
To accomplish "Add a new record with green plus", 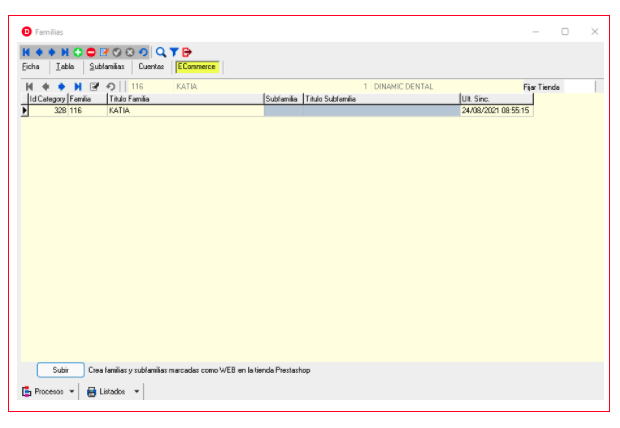I will pos(78,52).
